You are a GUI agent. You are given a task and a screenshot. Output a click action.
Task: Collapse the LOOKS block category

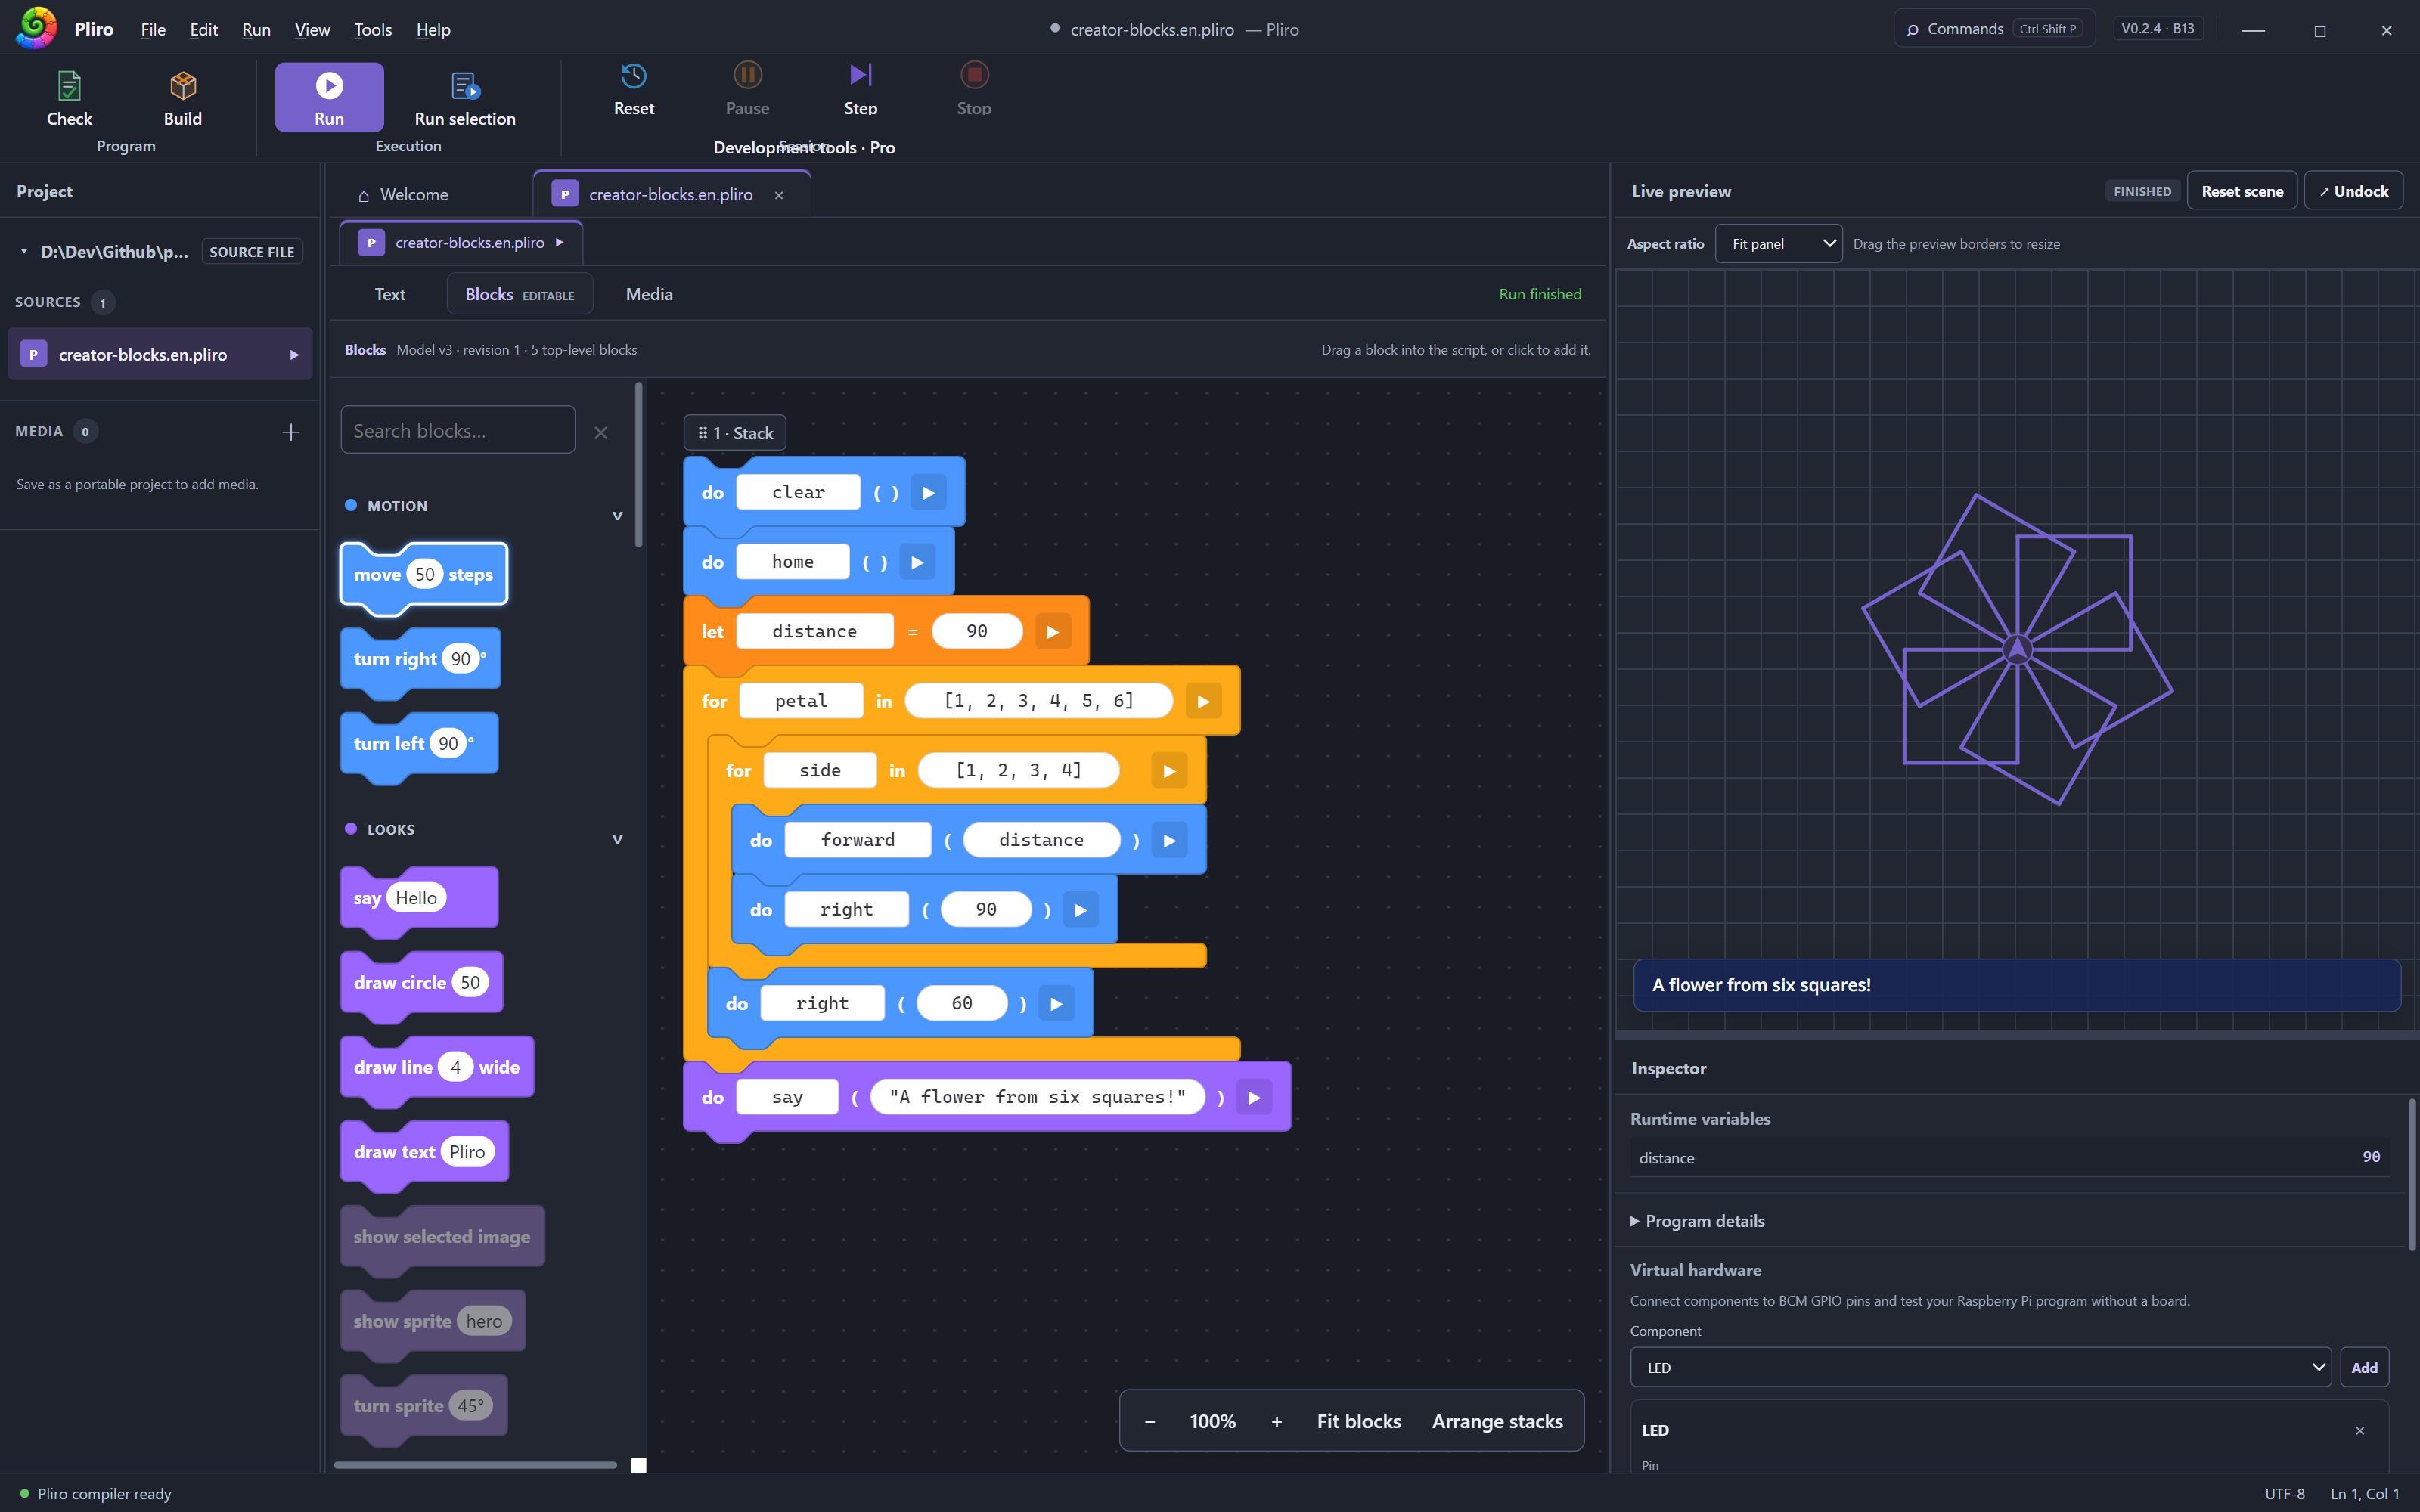617,839
